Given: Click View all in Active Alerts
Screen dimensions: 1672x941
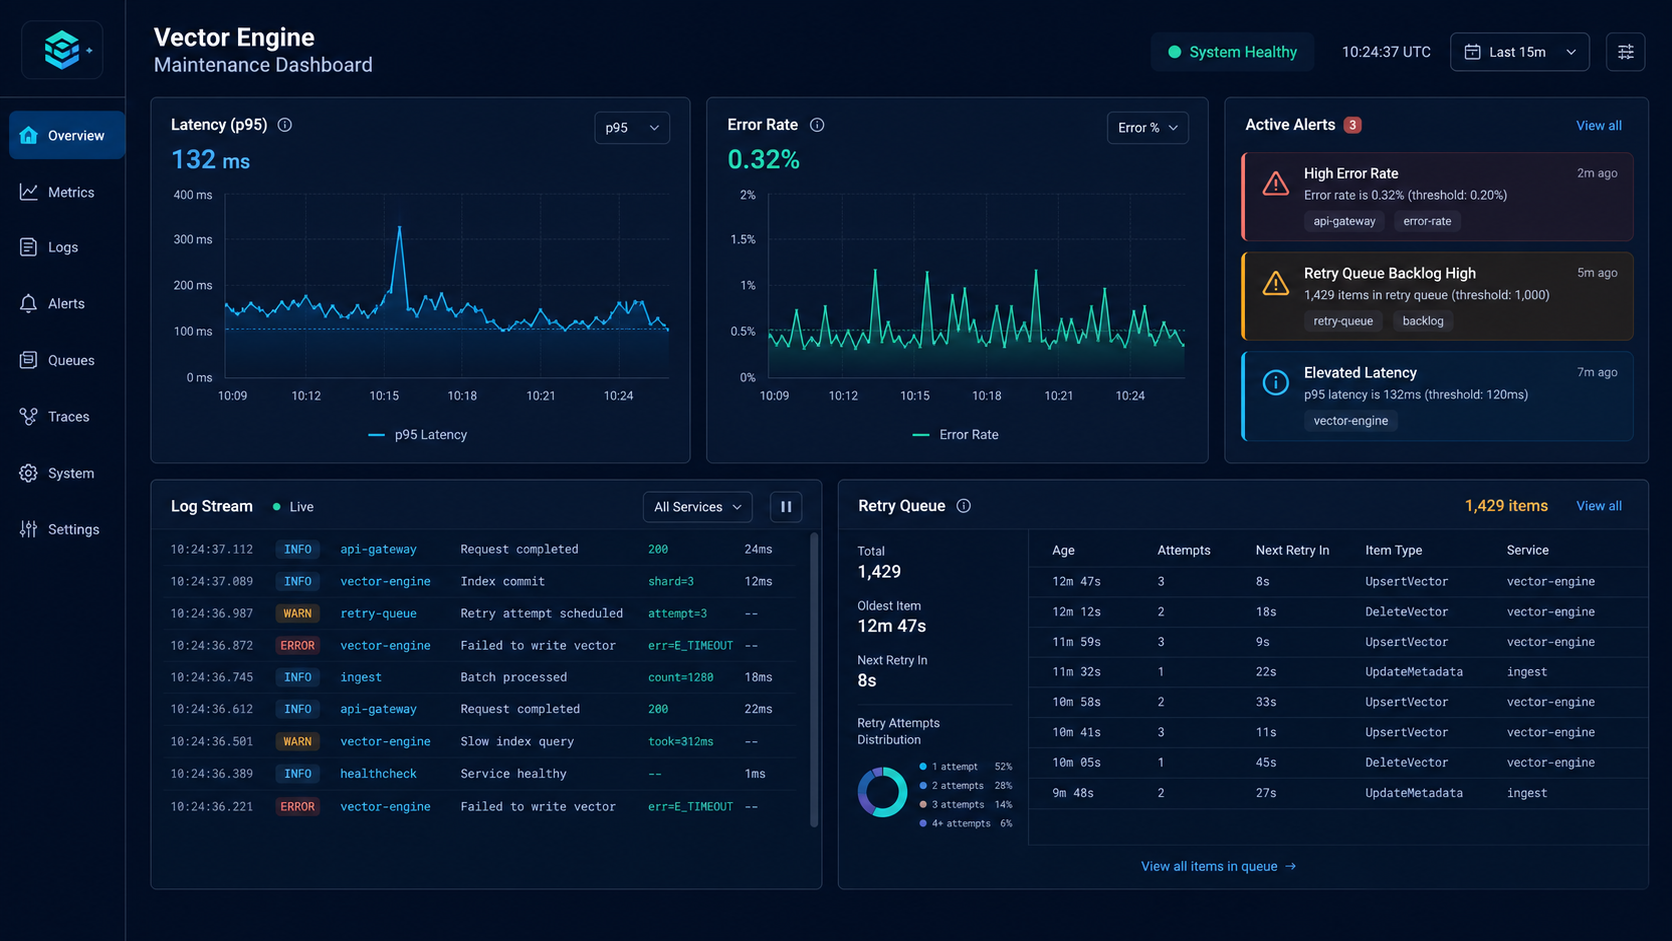Looking at the screenshot, I should pyautogui.click(x=1598, y=125).
